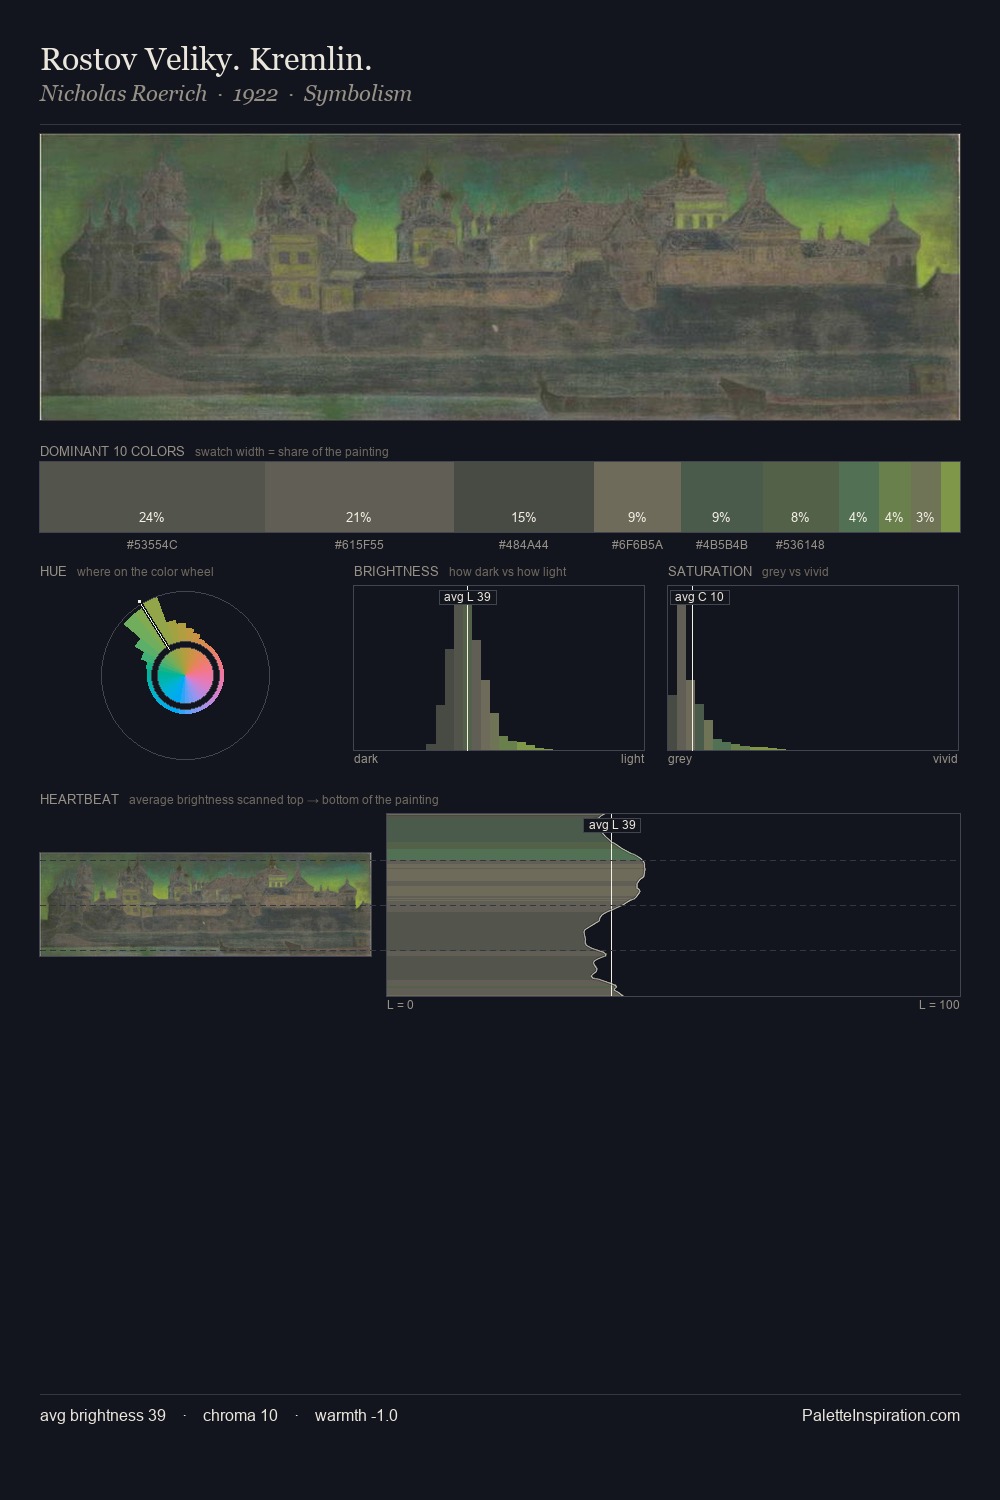Click the 'avg C 10' label in Saturation chart

[699, 597]
